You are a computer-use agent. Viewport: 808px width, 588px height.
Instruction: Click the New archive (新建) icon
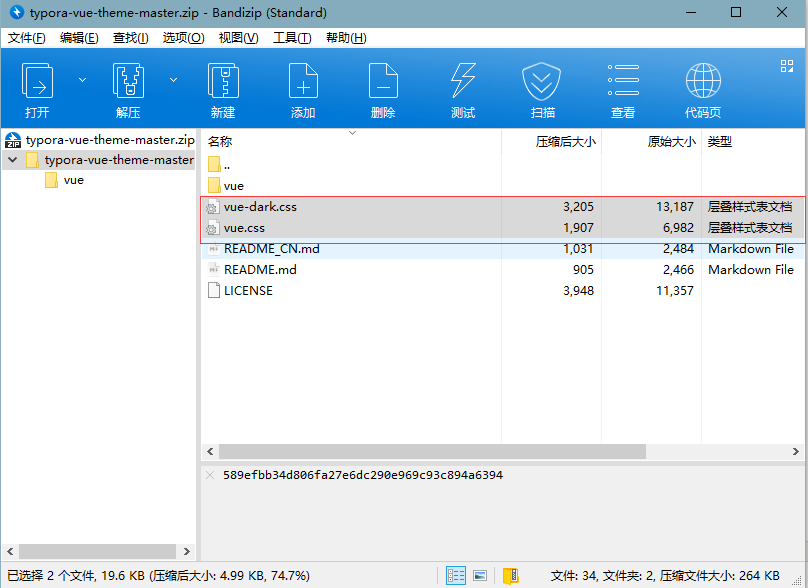pos(223,81)
